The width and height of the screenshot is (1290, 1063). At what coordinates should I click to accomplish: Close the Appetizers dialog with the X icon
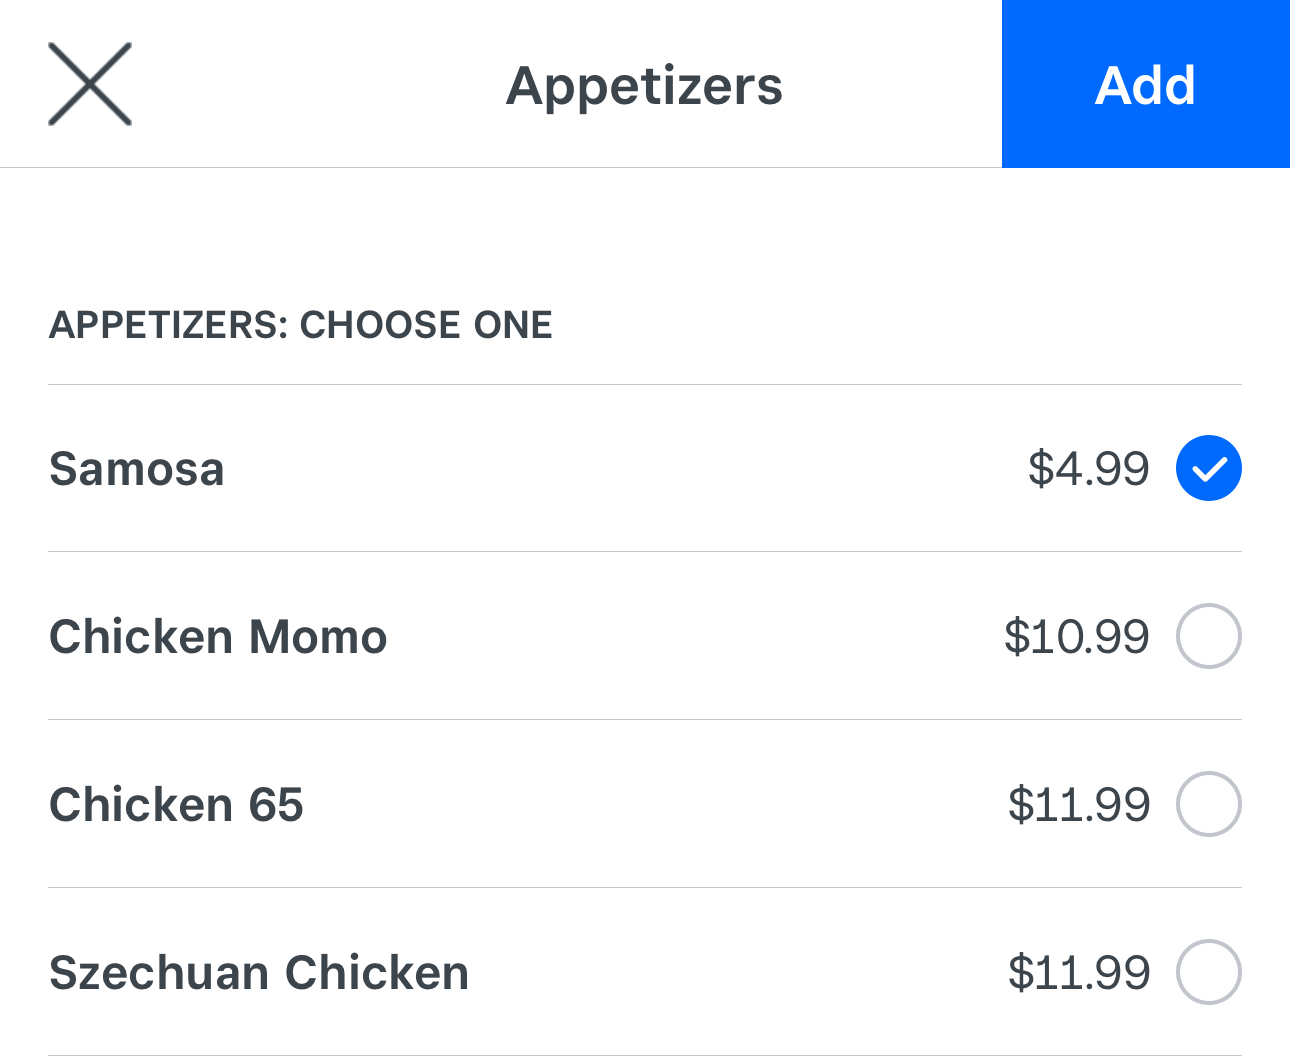[x=90, y=85]
